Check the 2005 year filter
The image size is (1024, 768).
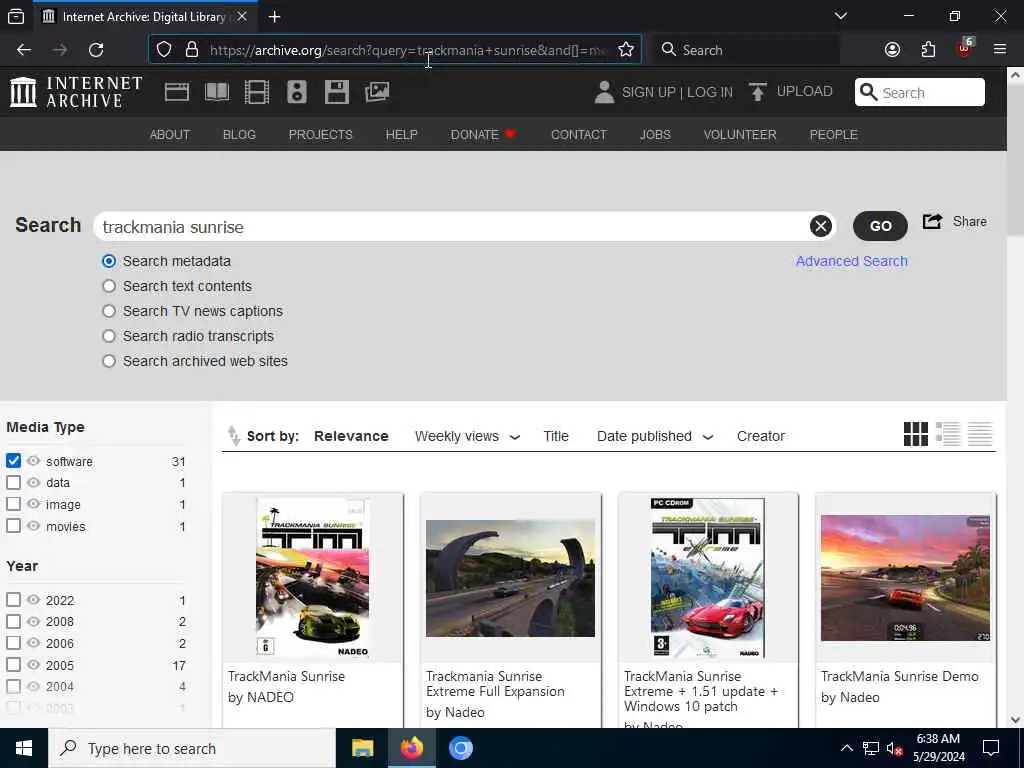pyautogui.click(x=13, y=665)
